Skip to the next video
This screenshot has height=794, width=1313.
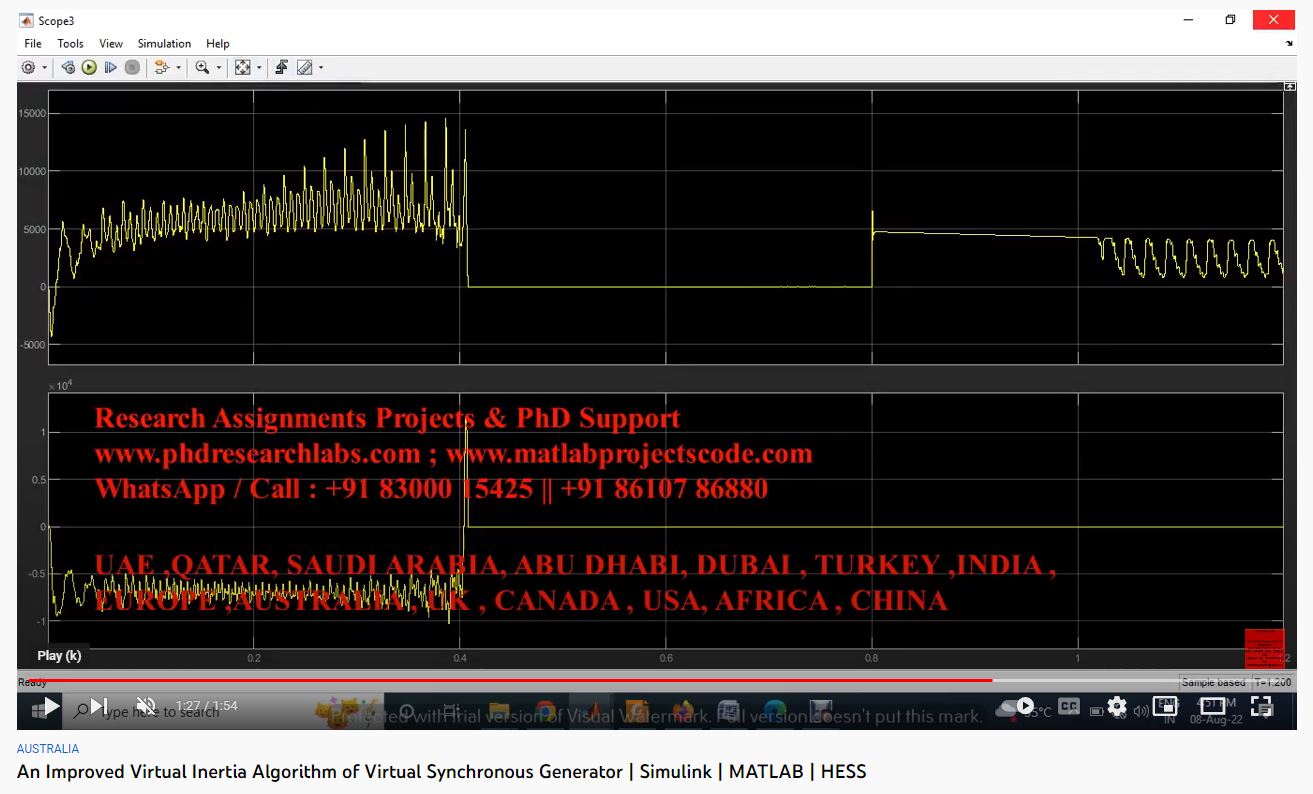99,706
